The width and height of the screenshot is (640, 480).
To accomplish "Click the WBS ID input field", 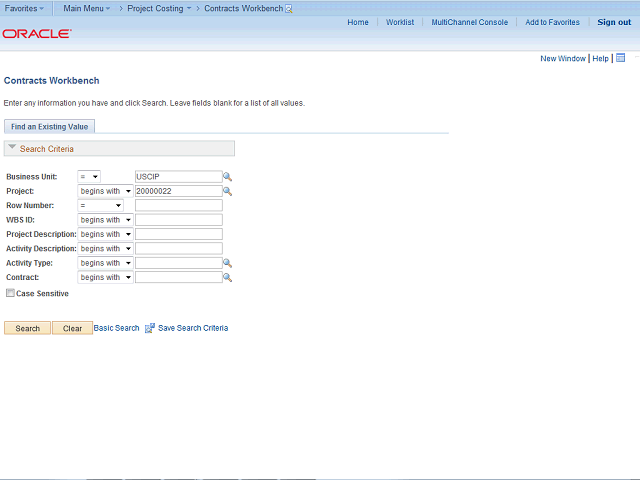I will pos(179,220).
